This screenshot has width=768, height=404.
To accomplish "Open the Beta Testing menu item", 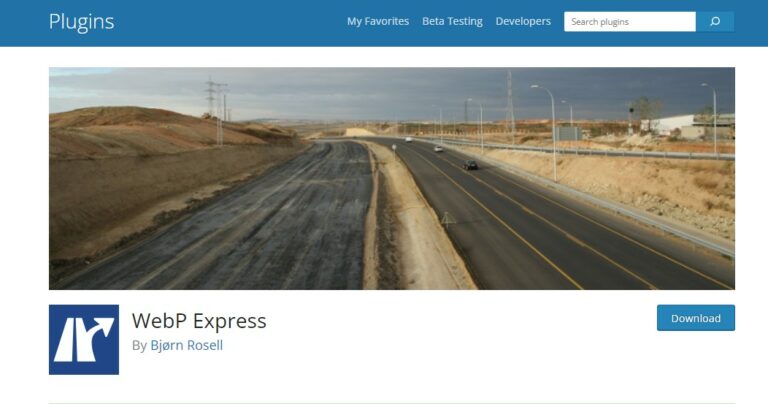I will 452,22.
